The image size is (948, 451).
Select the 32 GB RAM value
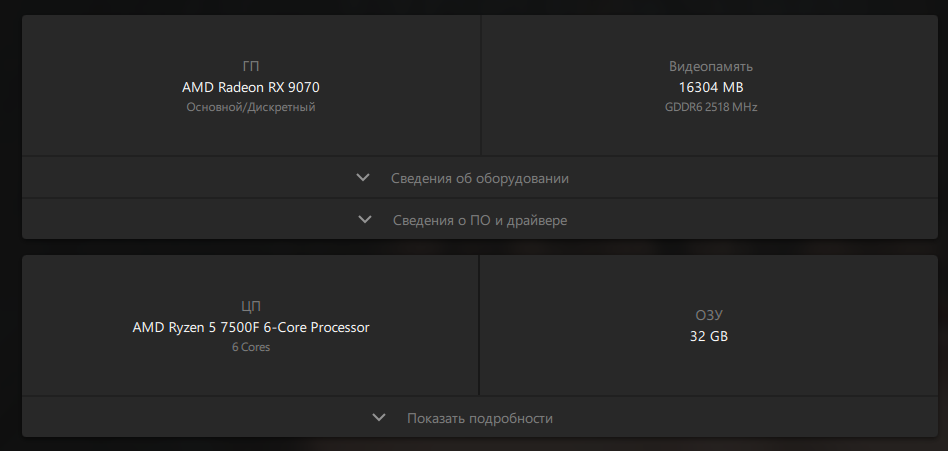pyautogui.click(x=709, y=336)
